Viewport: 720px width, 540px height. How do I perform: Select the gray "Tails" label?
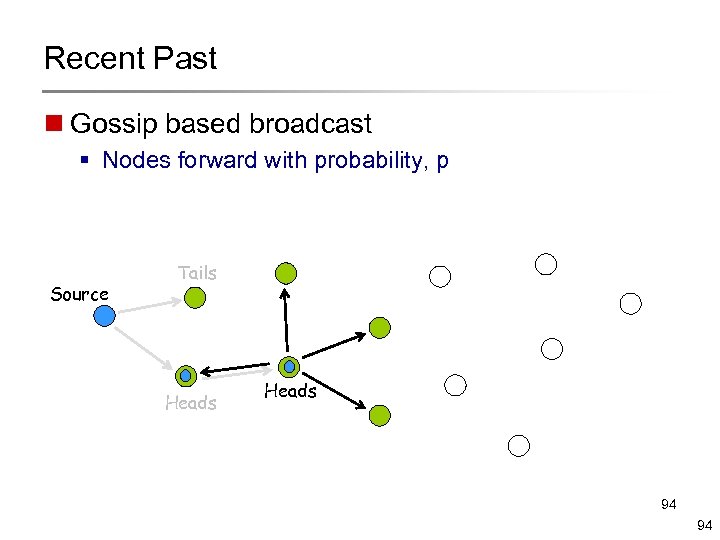click(x=197, y=272)
